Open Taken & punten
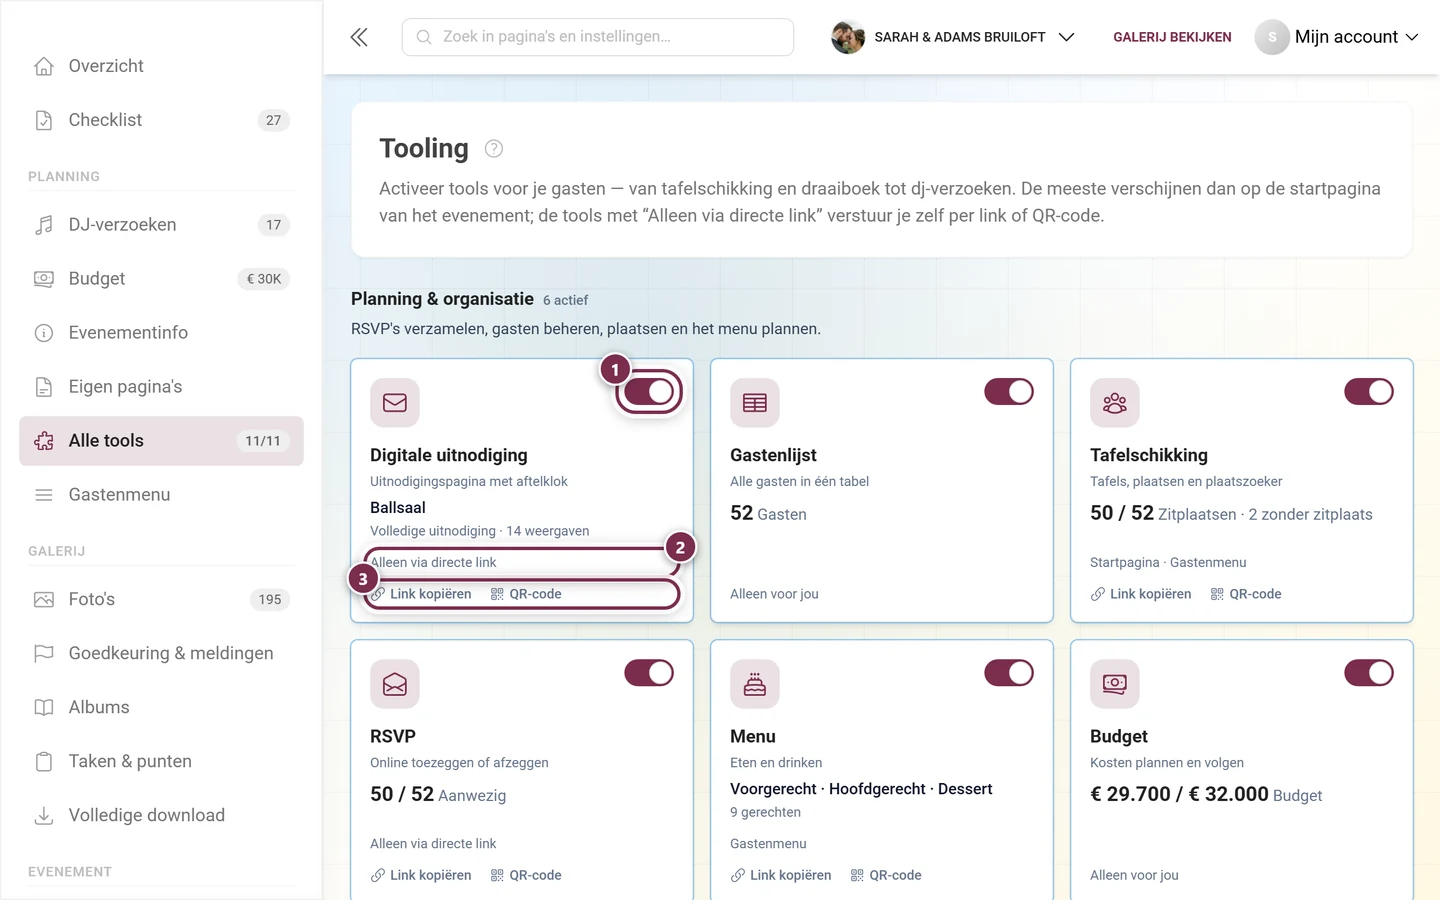This screenshot has height=900, width=1440. 161,762
